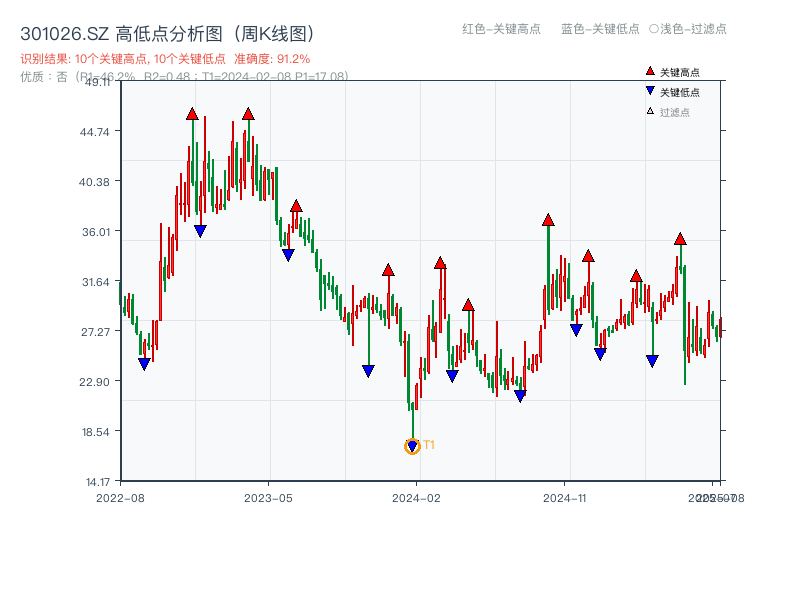Click the T1 label beside the orange circle
Image resolution: width=800 pixels, height=600 pixels.
(429, 444)
